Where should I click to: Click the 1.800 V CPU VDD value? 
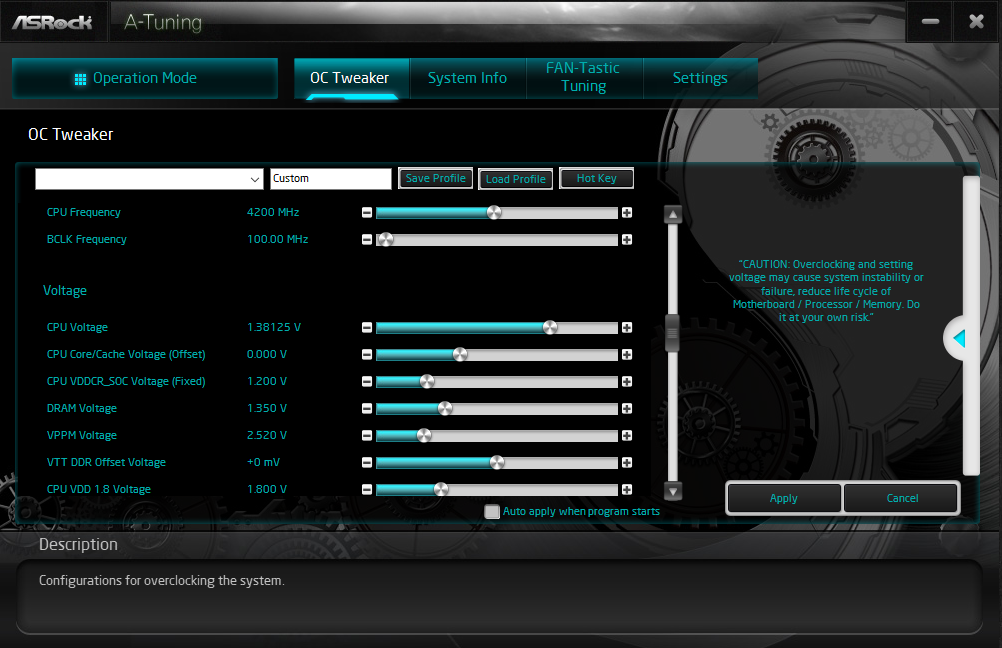point(266,490)
